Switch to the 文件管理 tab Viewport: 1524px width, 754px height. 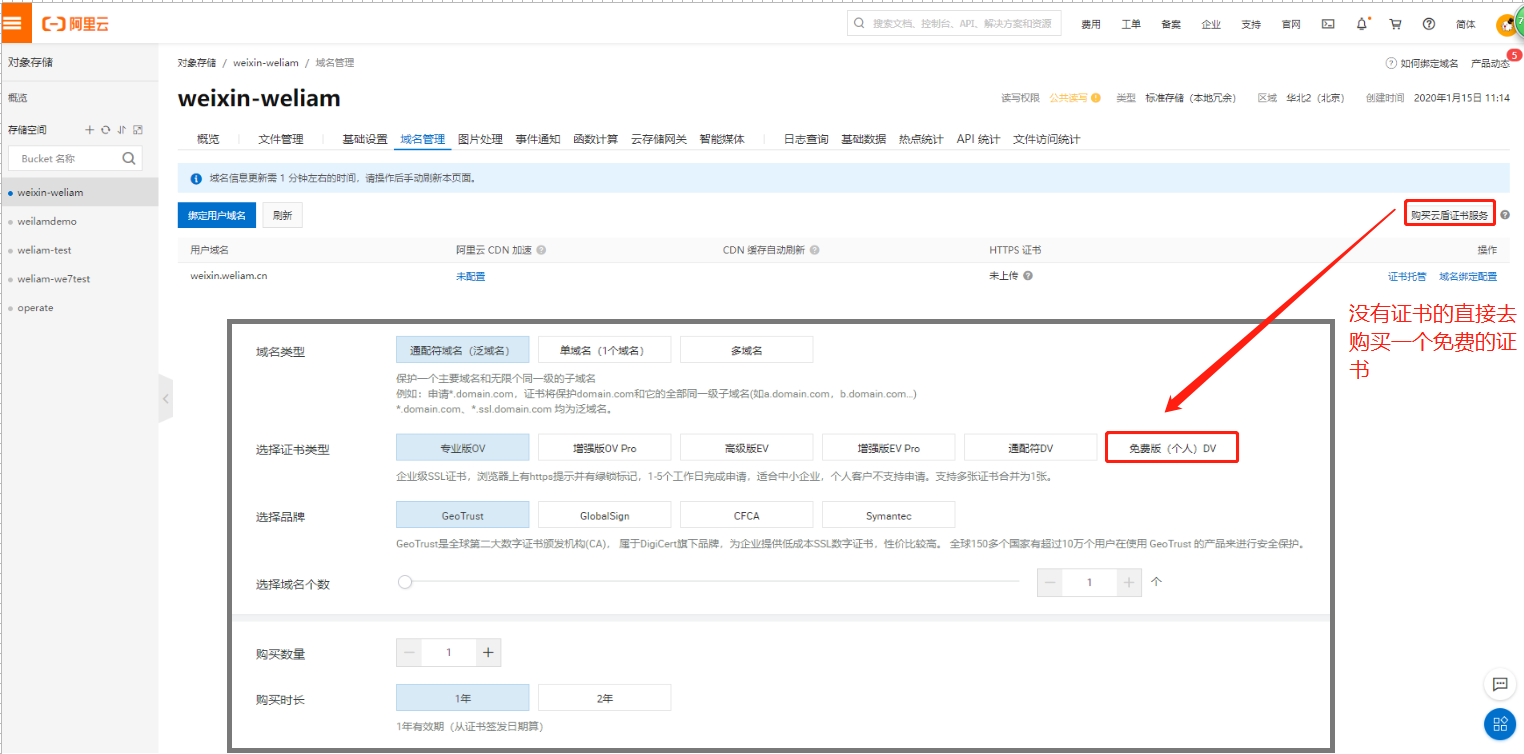[280, 139]
